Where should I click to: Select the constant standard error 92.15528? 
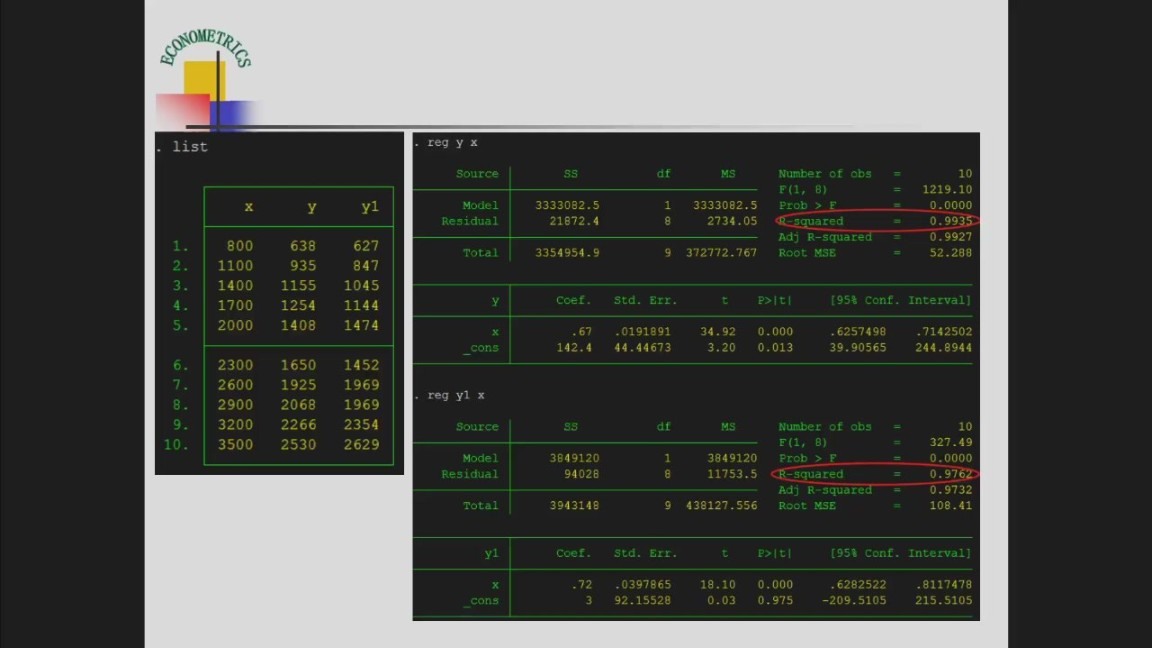point(643,600)
